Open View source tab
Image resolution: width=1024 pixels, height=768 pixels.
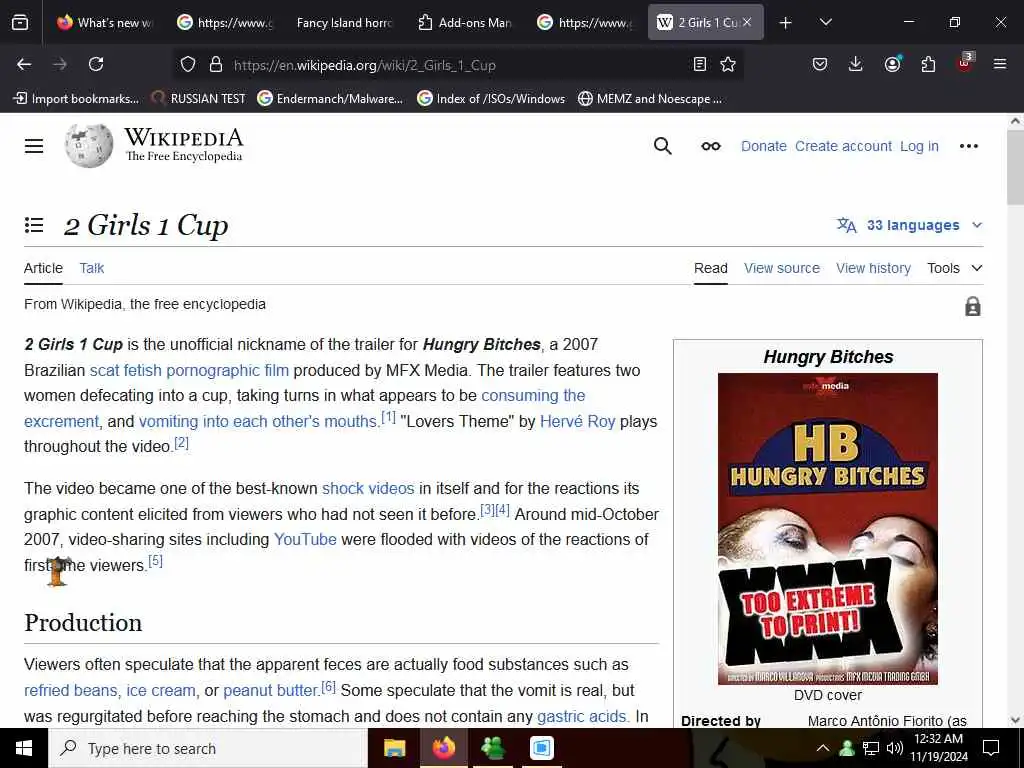point(782,268)
